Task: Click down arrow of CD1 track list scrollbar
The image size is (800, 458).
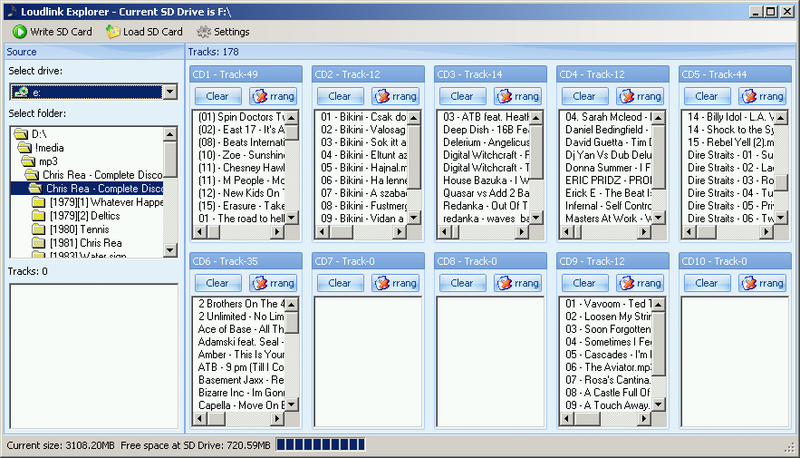Action: coord(292,218)
